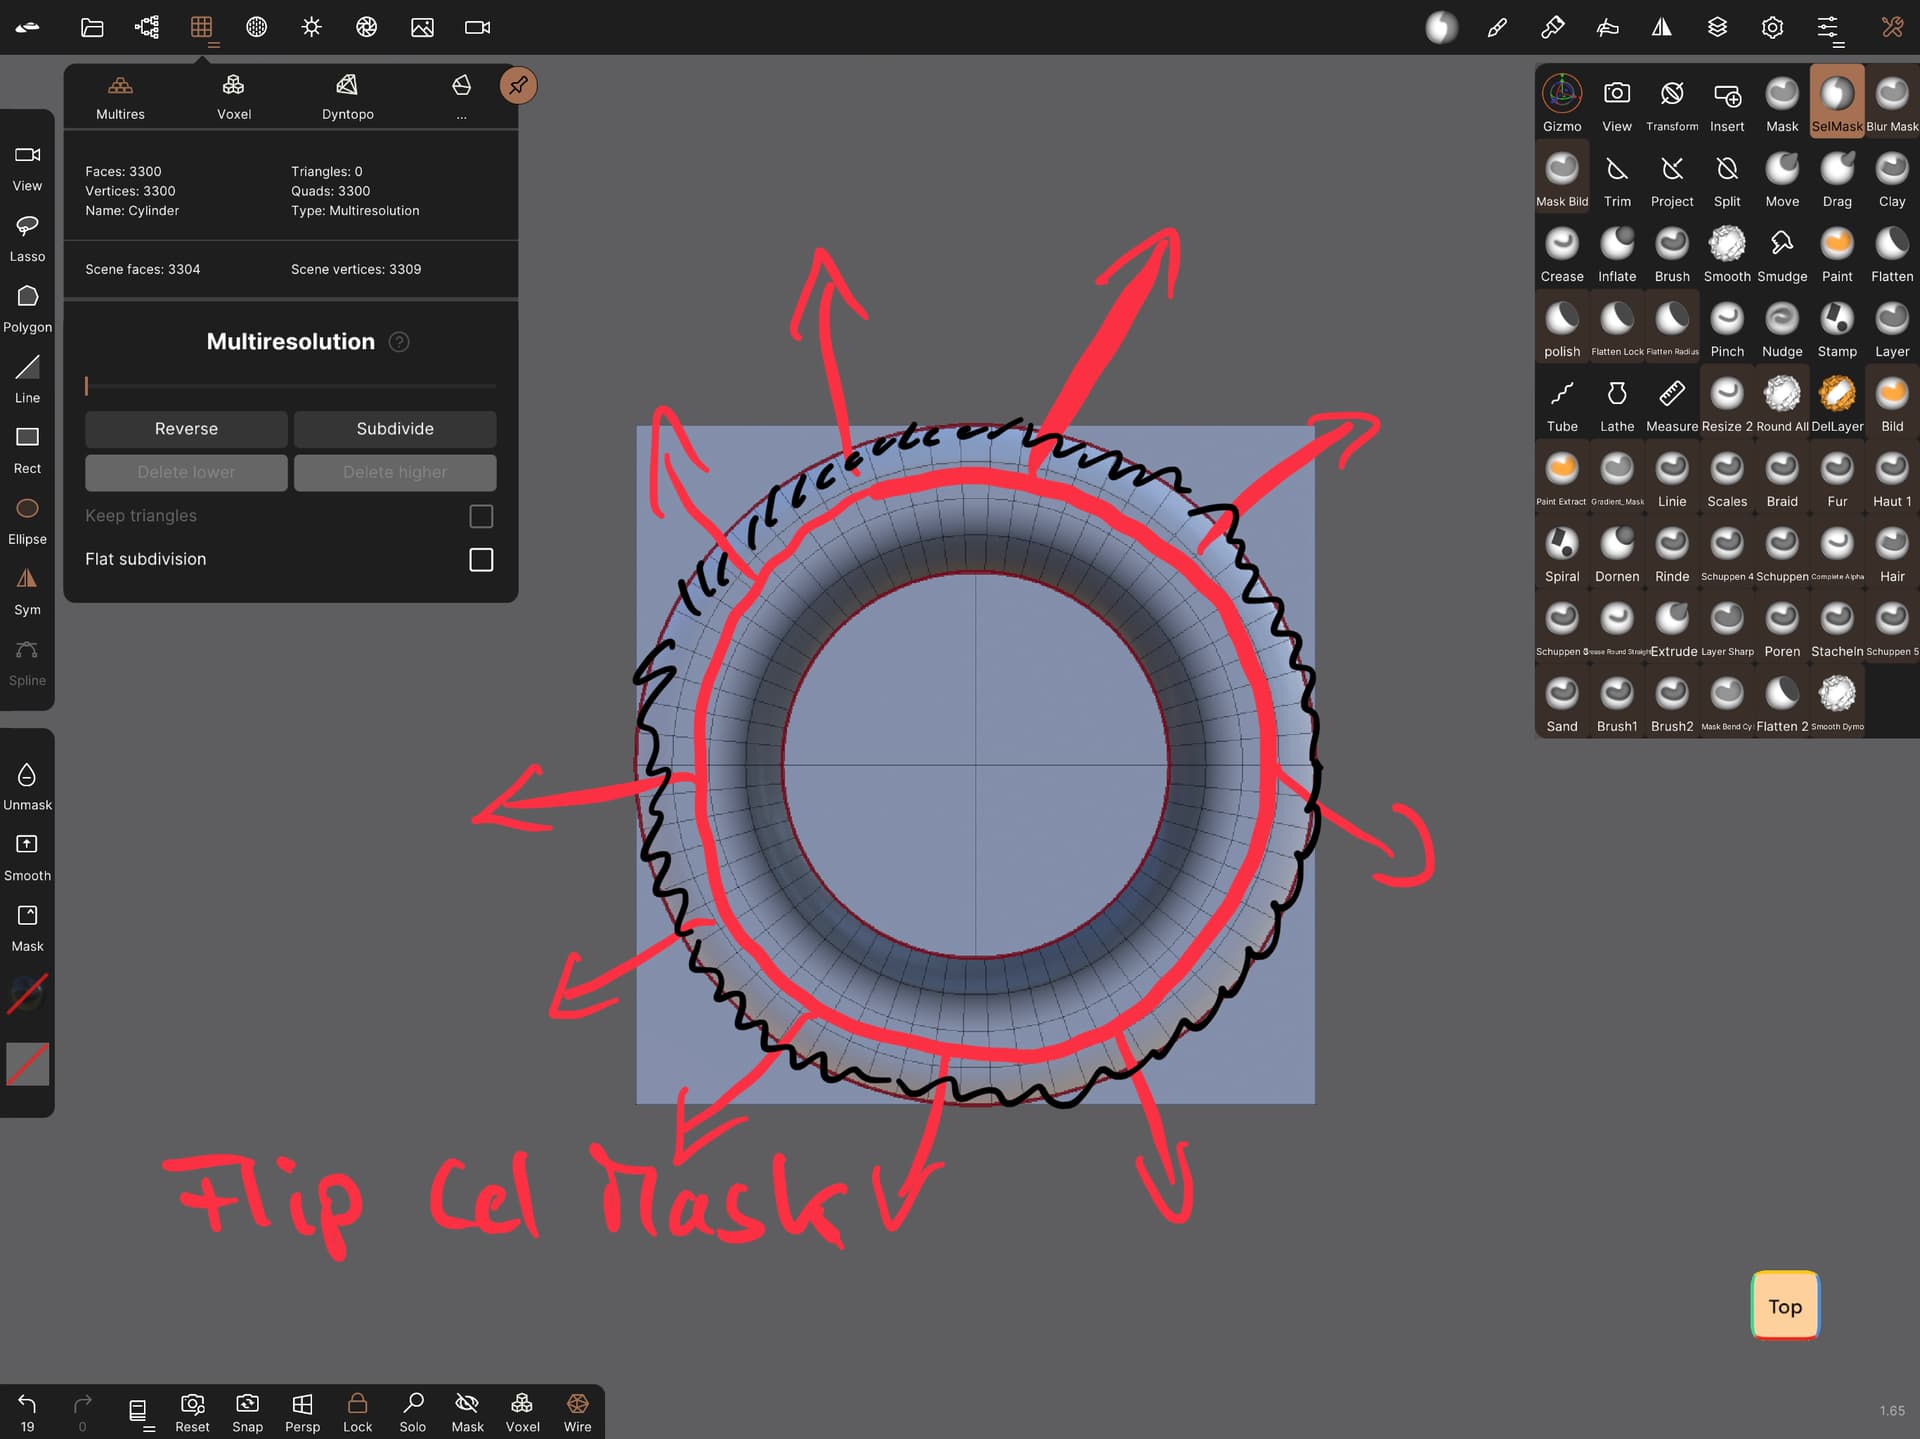This screenshot has height=1439, width=1920.
Task: Click the Undo arrow icon
Action: [x=27, y=1403]
